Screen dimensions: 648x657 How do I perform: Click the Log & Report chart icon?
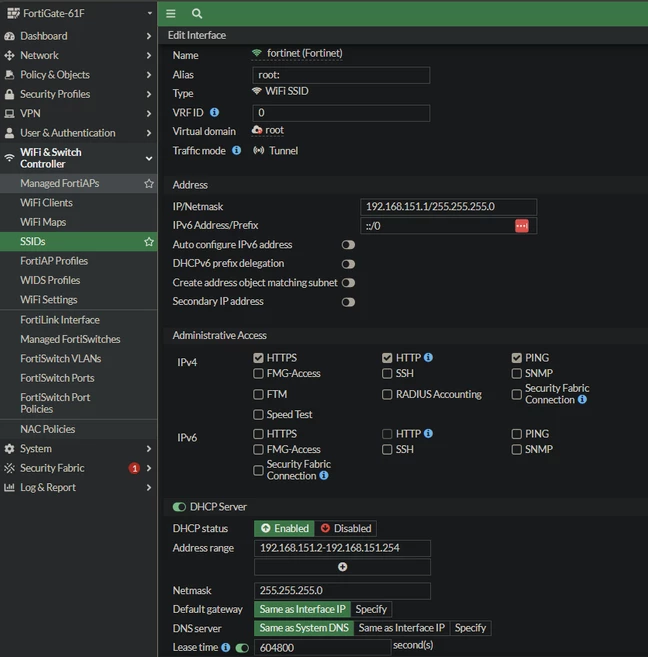9,487
